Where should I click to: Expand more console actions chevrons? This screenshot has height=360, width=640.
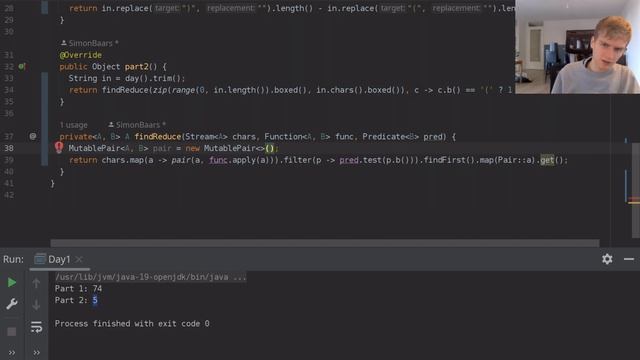click(36, 353)
